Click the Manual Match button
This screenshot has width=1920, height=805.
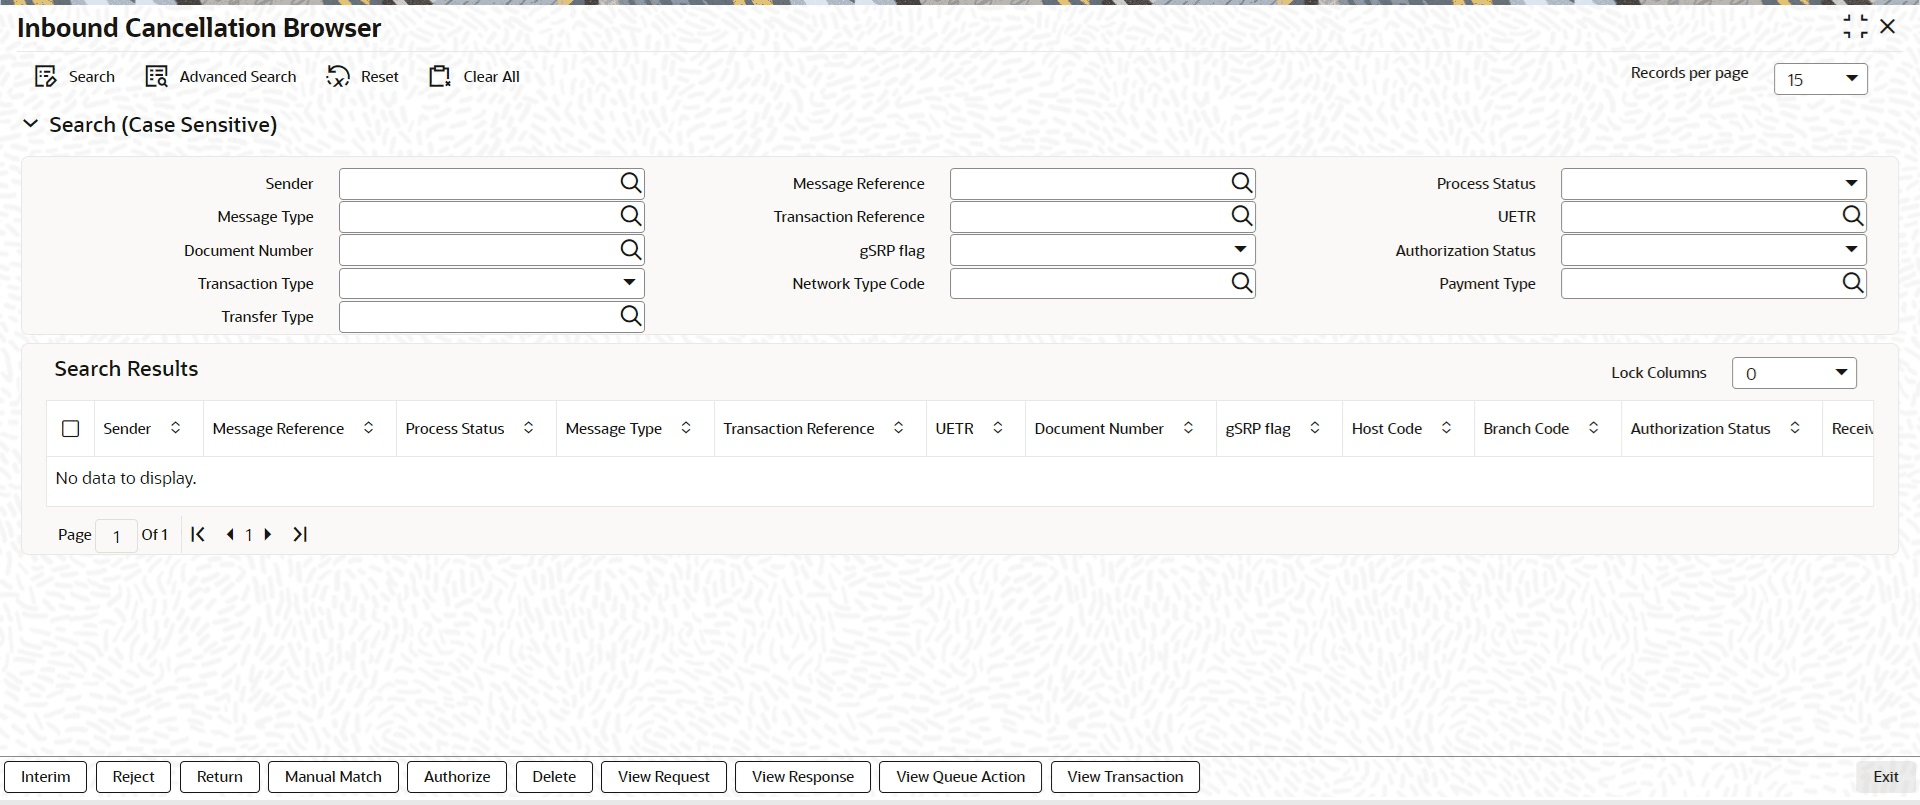click(x=333, y=777)
